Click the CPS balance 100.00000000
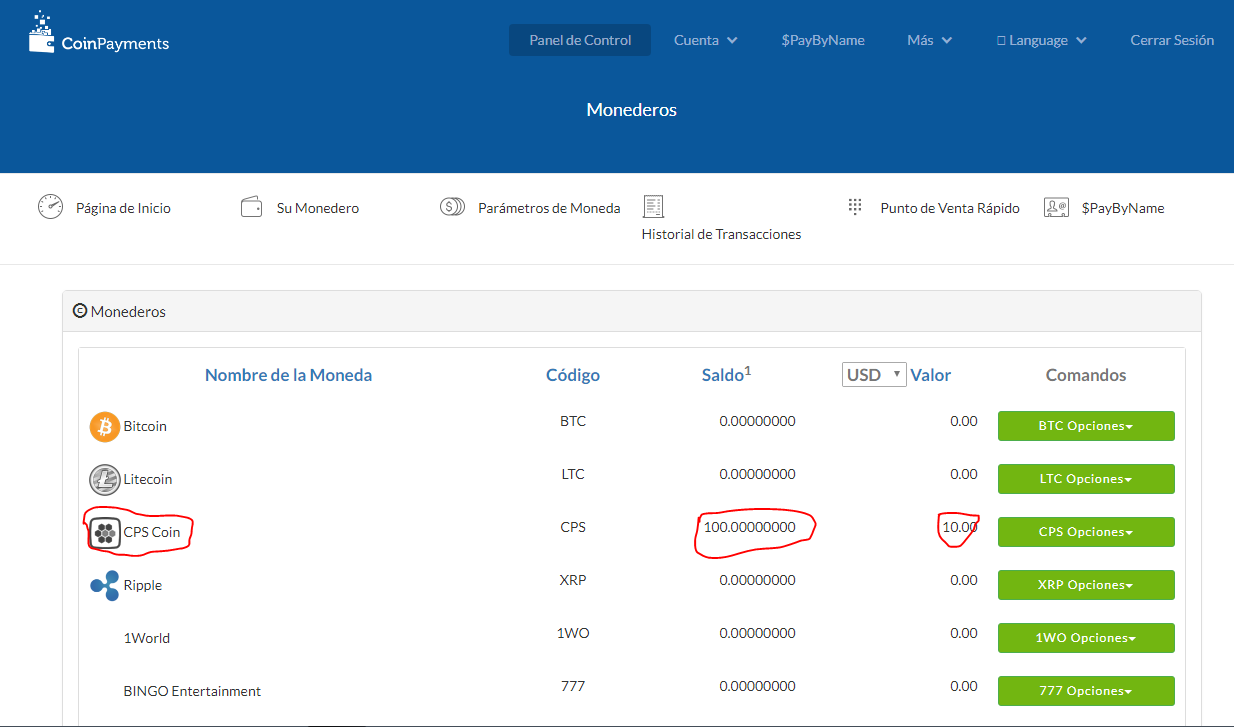This screenshot has width=1234, height=727. [750, 527]
